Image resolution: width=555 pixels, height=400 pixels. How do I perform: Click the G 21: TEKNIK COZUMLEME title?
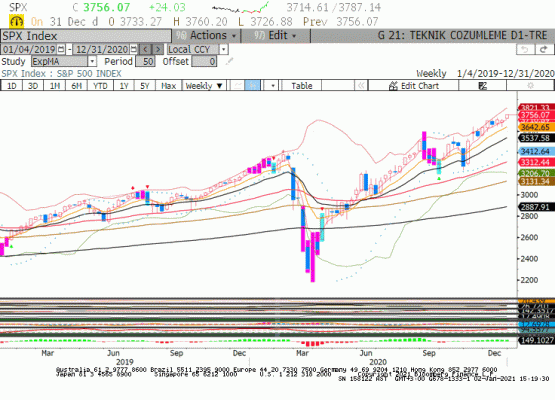(462, 35)
